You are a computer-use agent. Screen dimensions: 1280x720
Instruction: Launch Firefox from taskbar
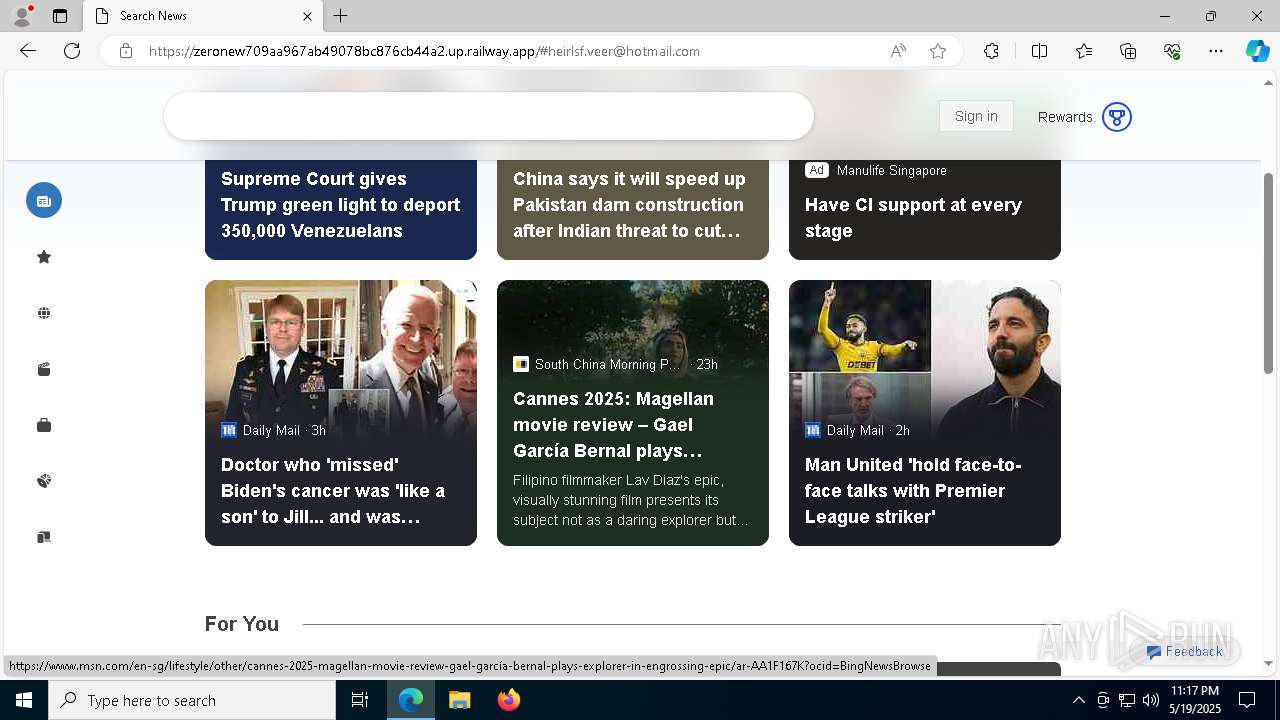(x=509, y=700)
